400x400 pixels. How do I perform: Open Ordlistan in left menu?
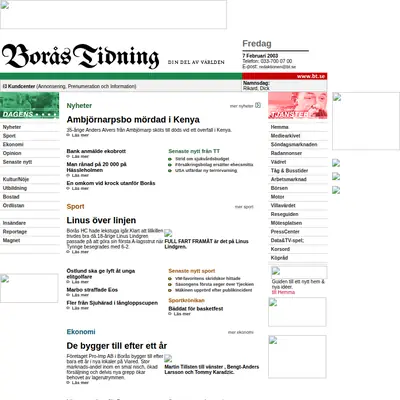[x=13, y=205]
